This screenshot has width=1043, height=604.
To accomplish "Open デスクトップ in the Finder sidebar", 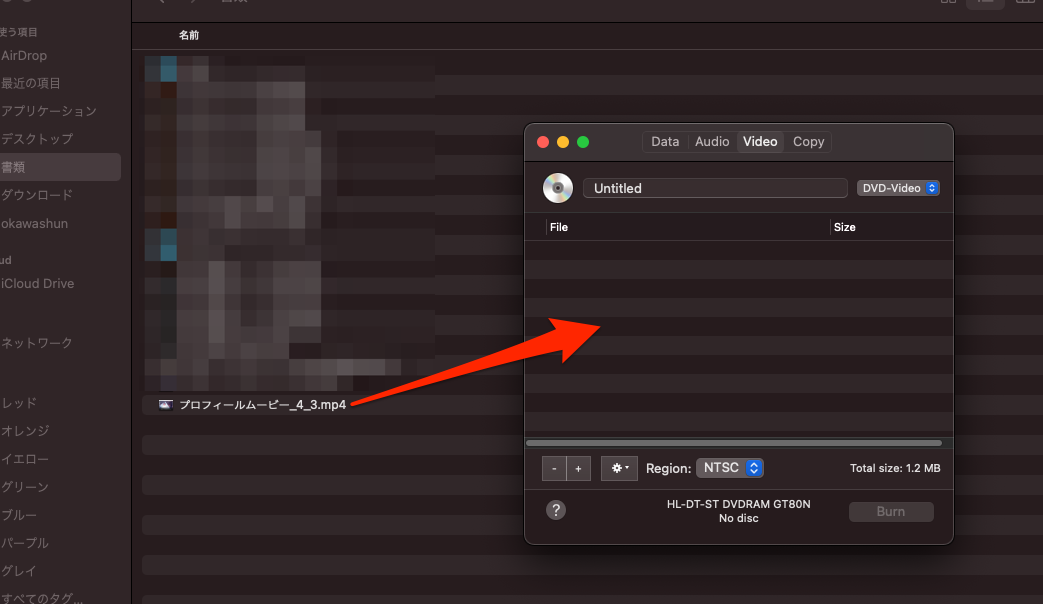I will (37, 139).
